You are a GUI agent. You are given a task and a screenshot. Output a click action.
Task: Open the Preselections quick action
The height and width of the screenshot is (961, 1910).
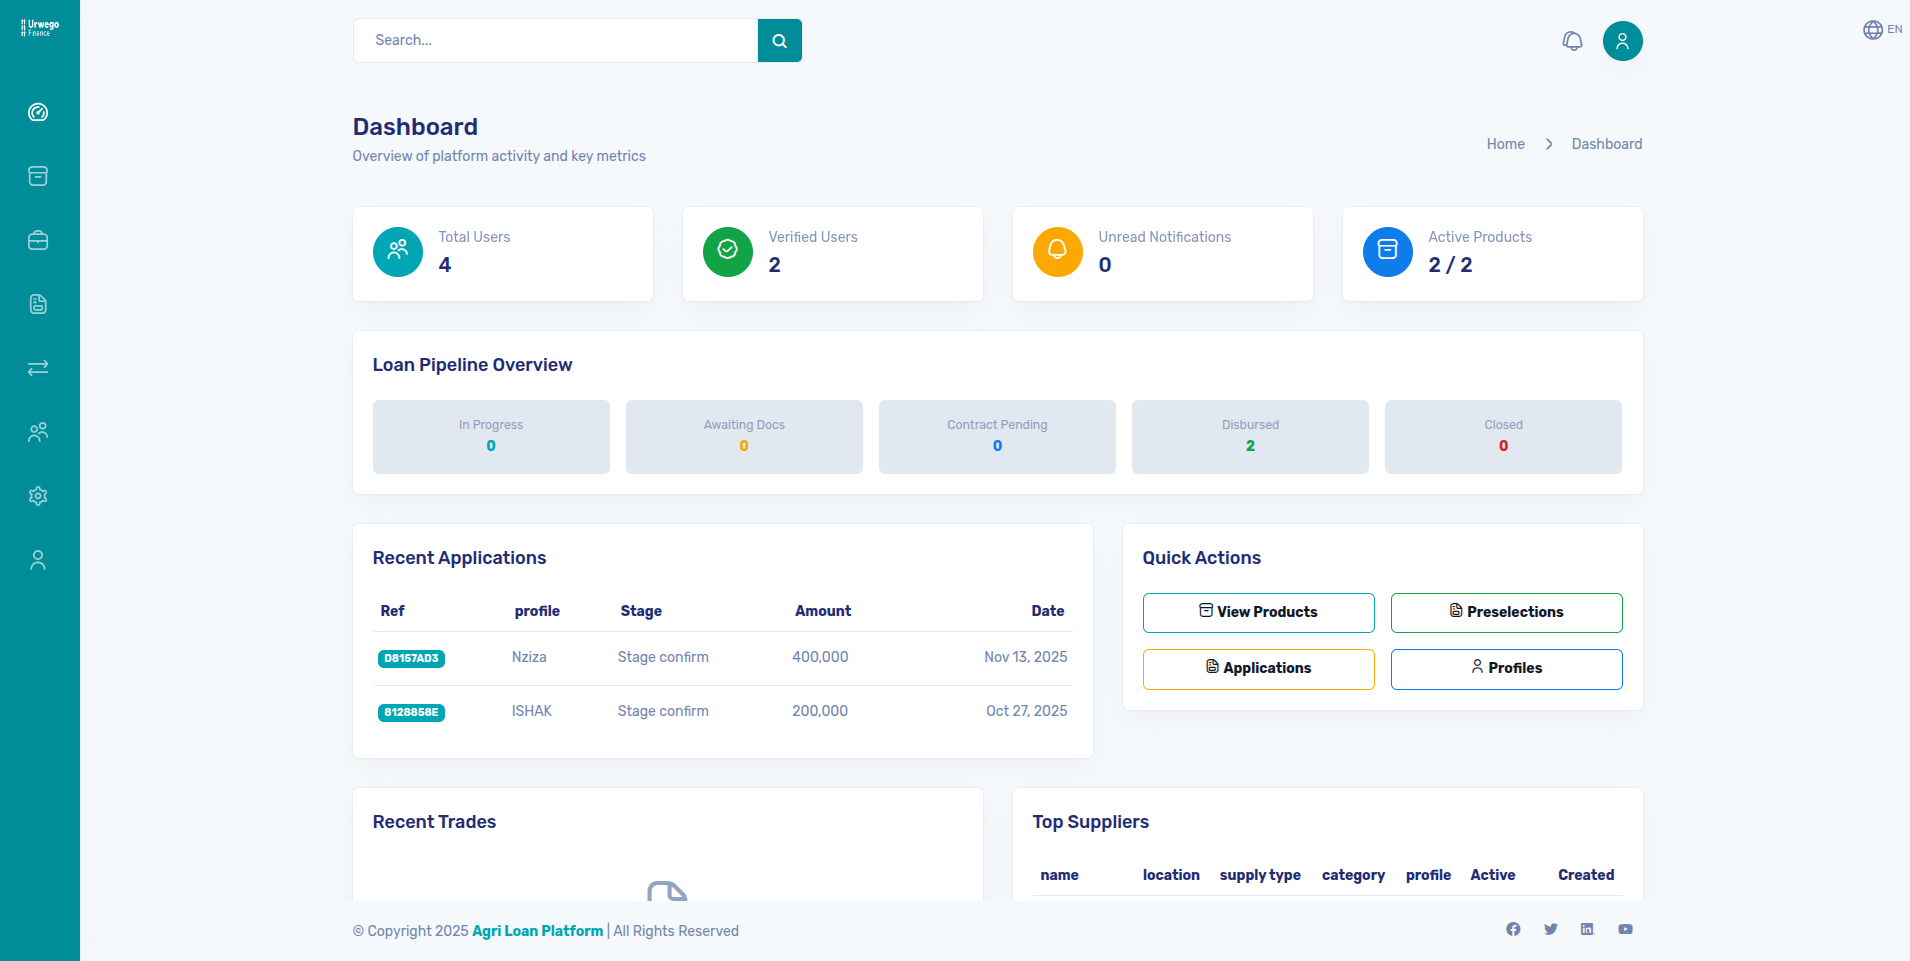(x=1506, y=612)
